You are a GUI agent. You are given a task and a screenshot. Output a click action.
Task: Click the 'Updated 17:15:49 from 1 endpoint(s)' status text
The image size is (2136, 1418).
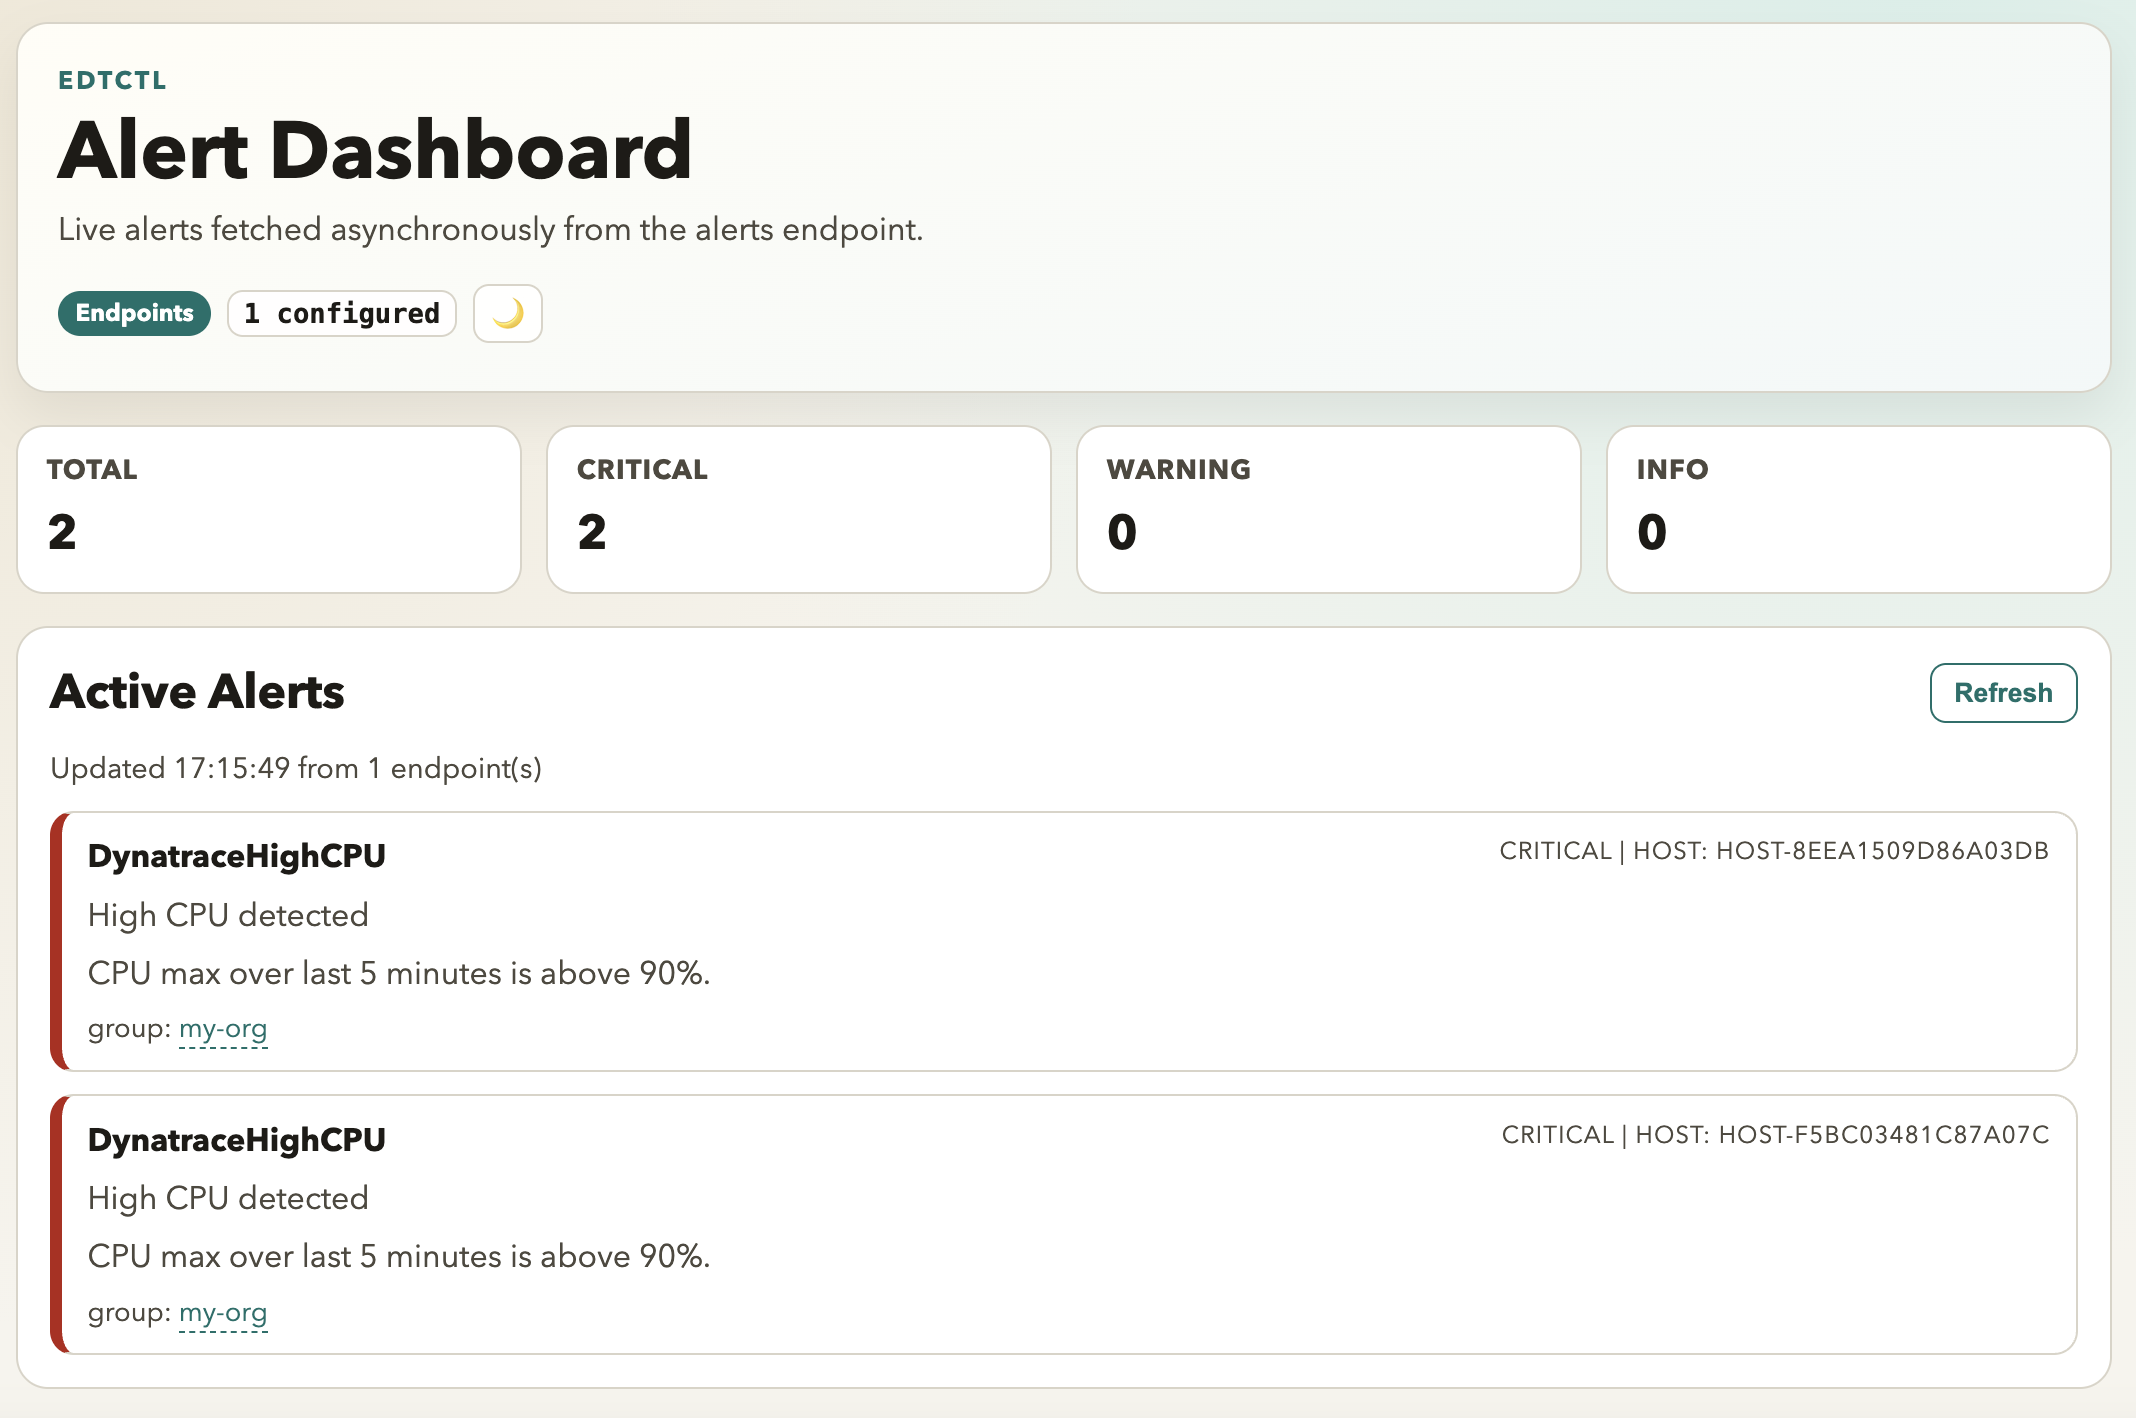click(296, 768)
